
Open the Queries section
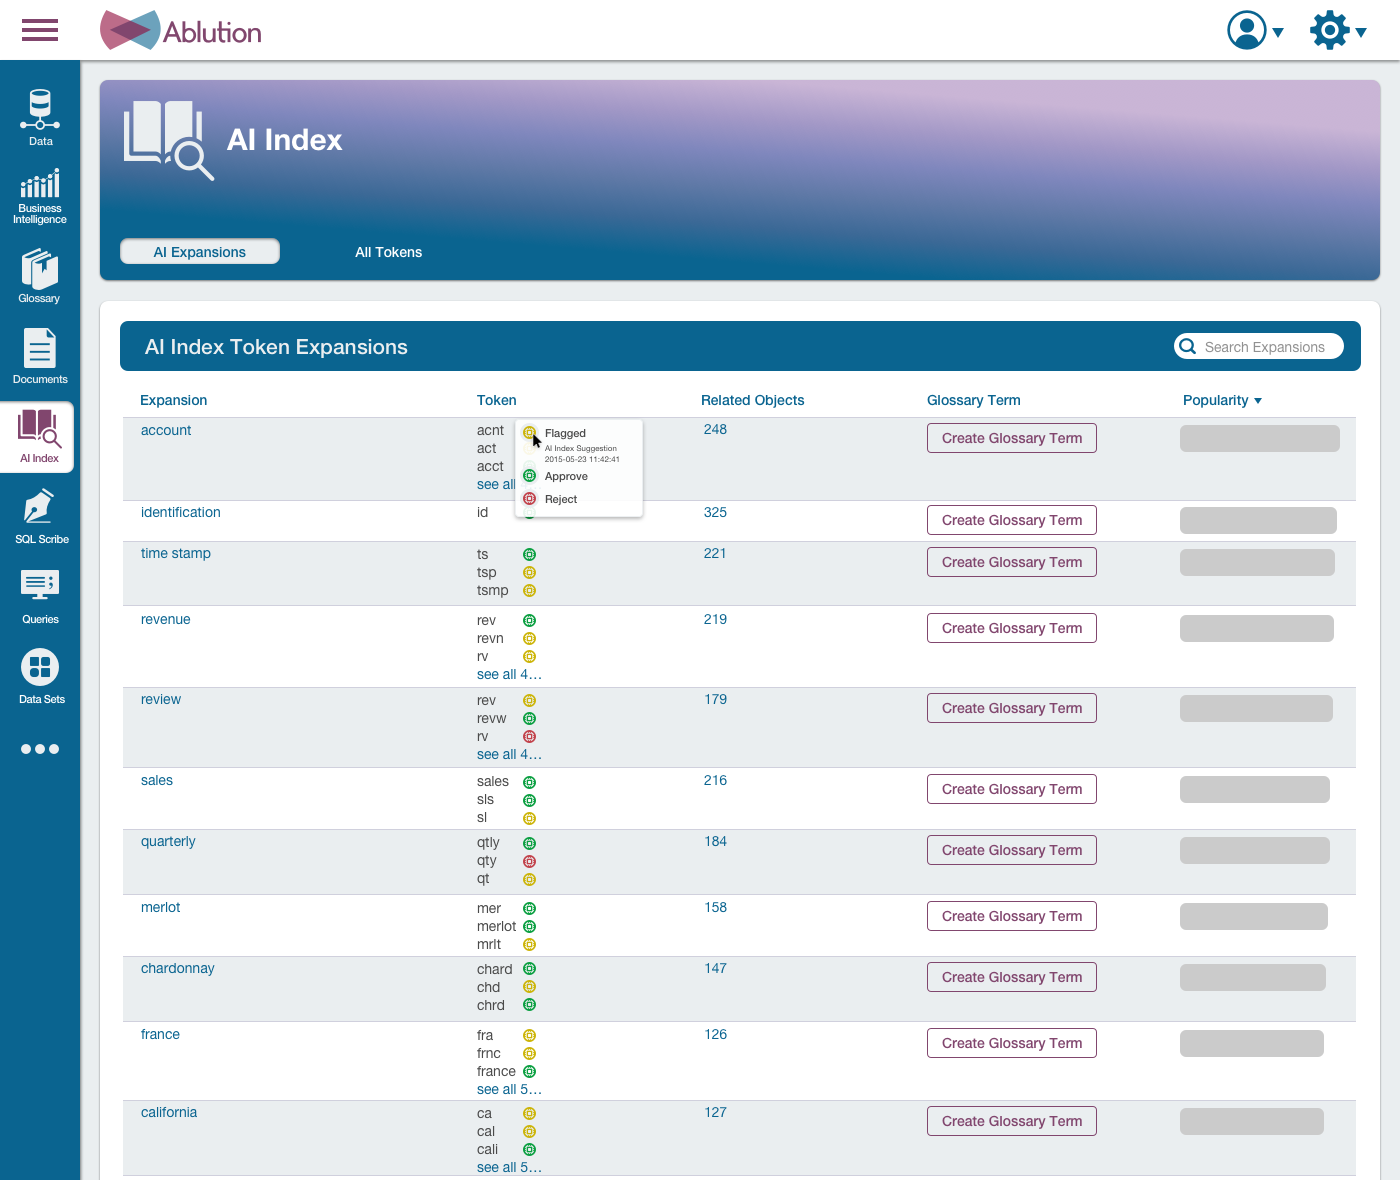coord(40,597)
